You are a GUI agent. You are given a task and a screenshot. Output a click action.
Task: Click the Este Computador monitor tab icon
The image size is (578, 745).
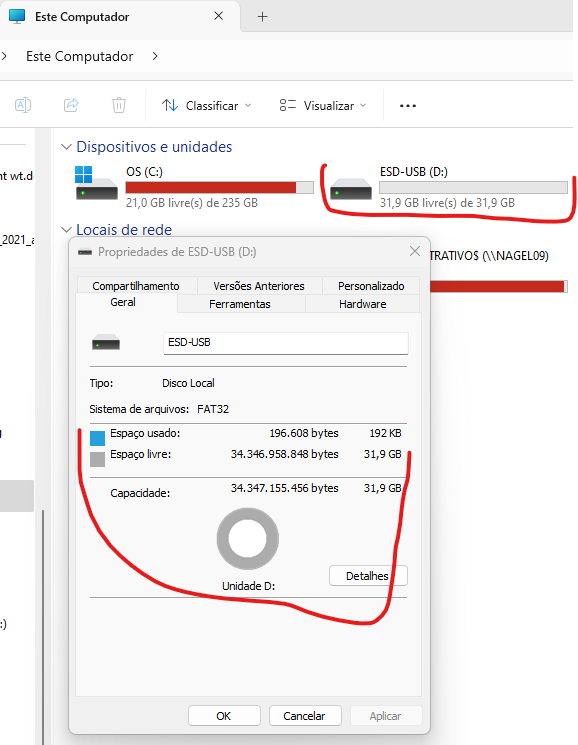[x=17, y=16]
